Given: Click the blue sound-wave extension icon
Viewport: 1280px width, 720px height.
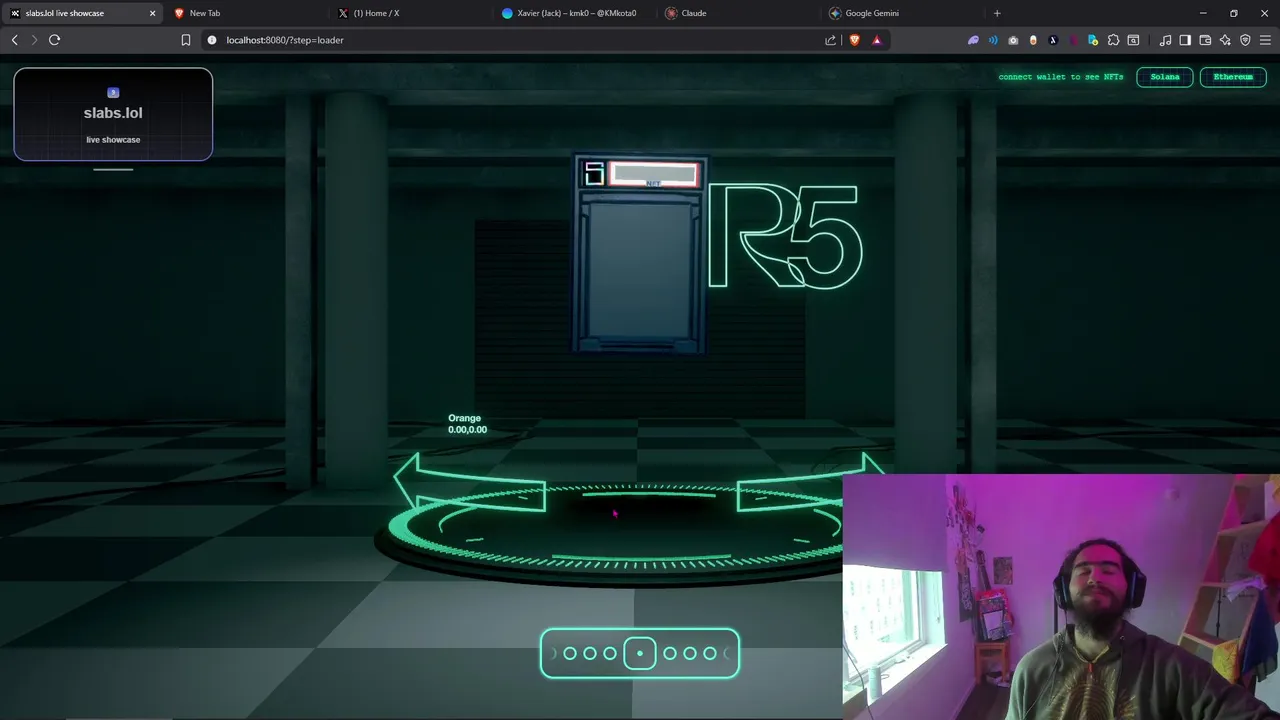Looking at the screenshot, I should click(x=993, y=40).
